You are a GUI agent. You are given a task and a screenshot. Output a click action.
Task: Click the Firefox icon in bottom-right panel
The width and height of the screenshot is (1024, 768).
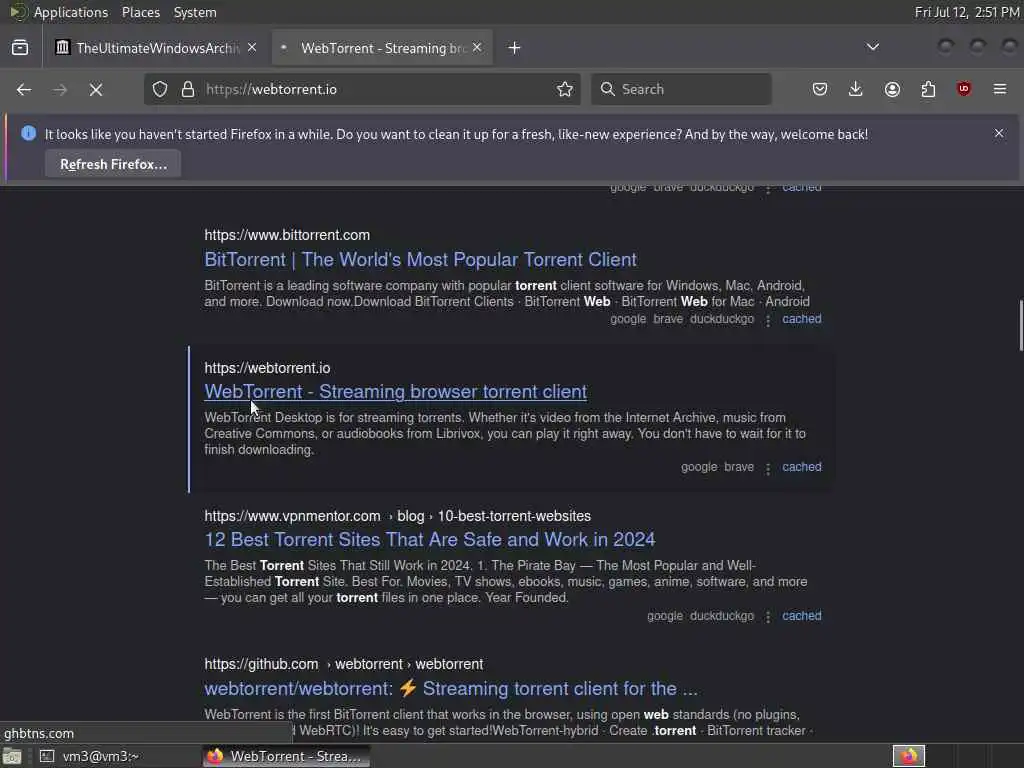(x=909, y=756)
